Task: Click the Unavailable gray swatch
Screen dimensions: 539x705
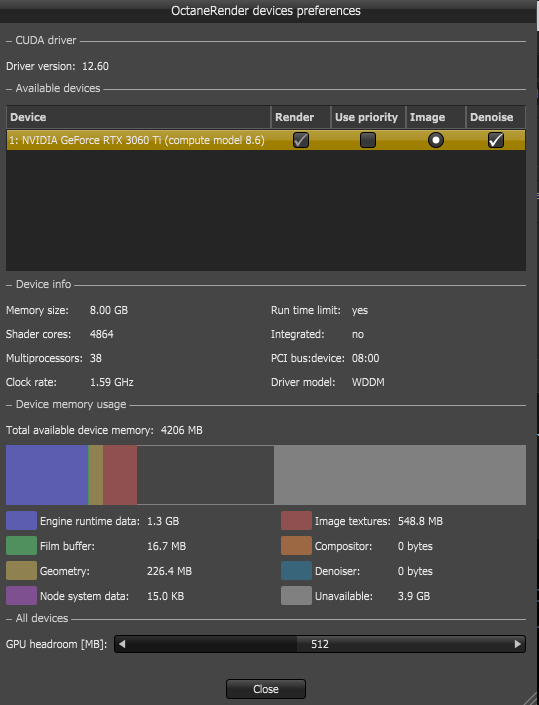Action: click(x=296, y=596)
